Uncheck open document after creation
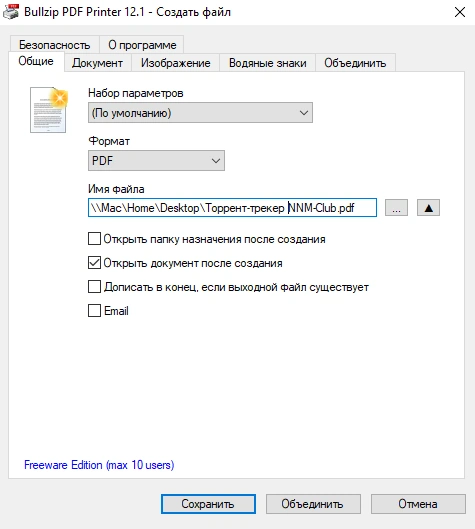 click(94, 262)
